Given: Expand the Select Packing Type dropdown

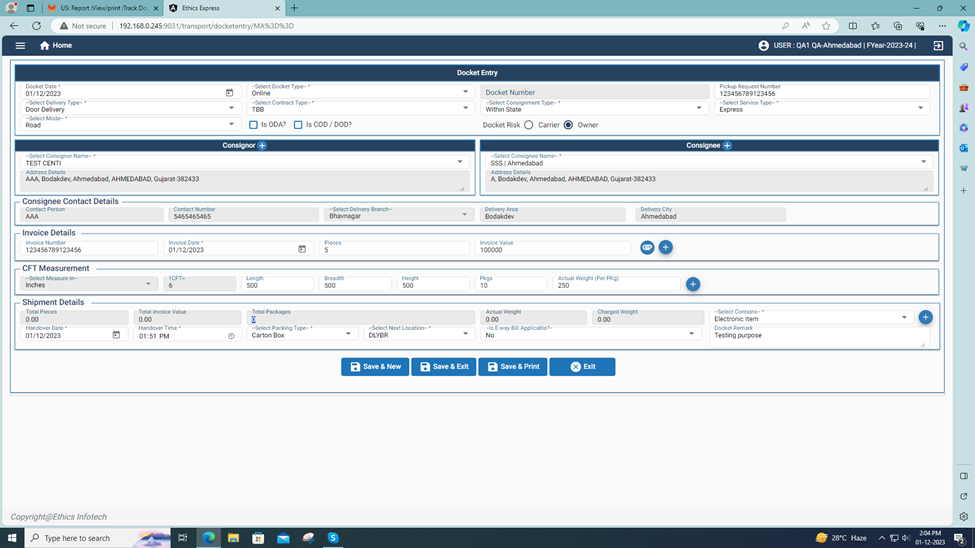Looking at the screenshot, I should coord(348,334).
